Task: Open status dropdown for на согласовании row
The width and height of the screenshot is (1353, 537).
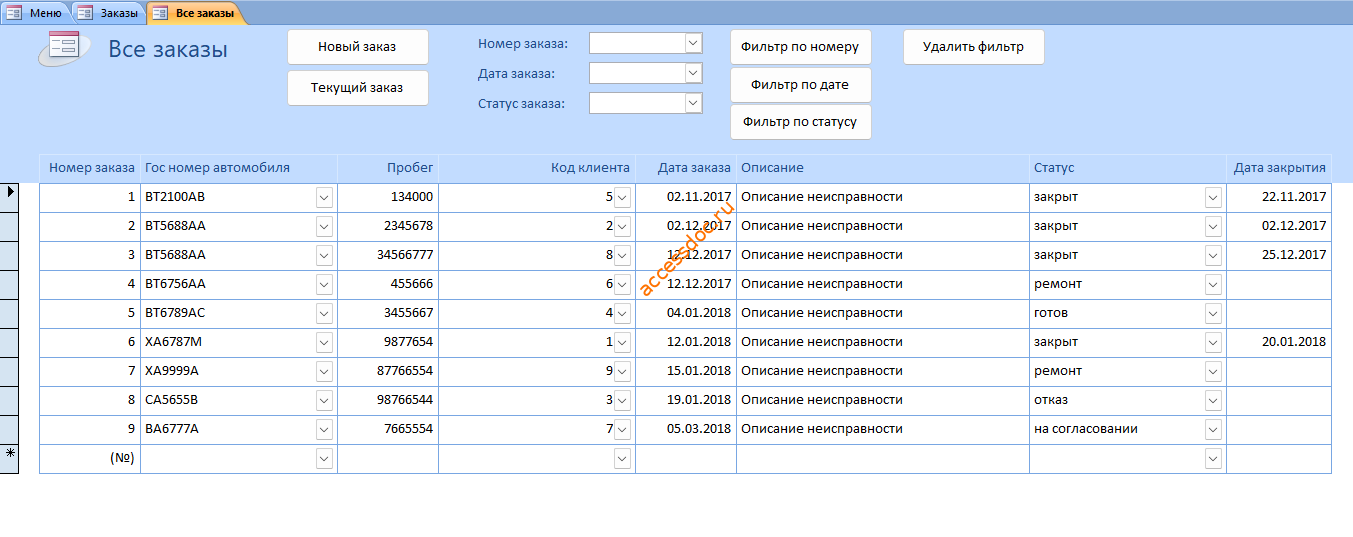Action: click(x=1214, y=430)
